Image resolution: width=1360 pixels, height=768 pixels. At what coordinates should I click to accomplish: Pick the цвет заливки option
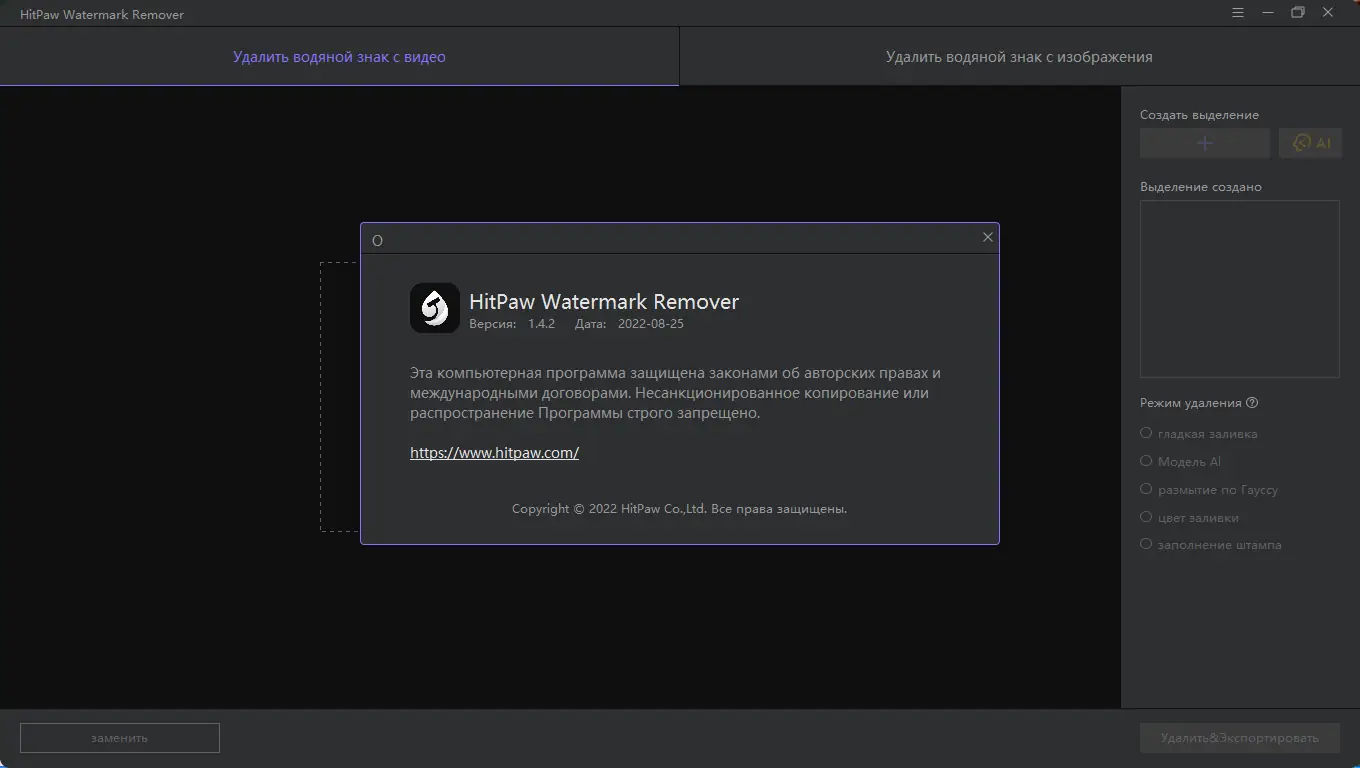pyautogui.click(x=1190, y=518)
